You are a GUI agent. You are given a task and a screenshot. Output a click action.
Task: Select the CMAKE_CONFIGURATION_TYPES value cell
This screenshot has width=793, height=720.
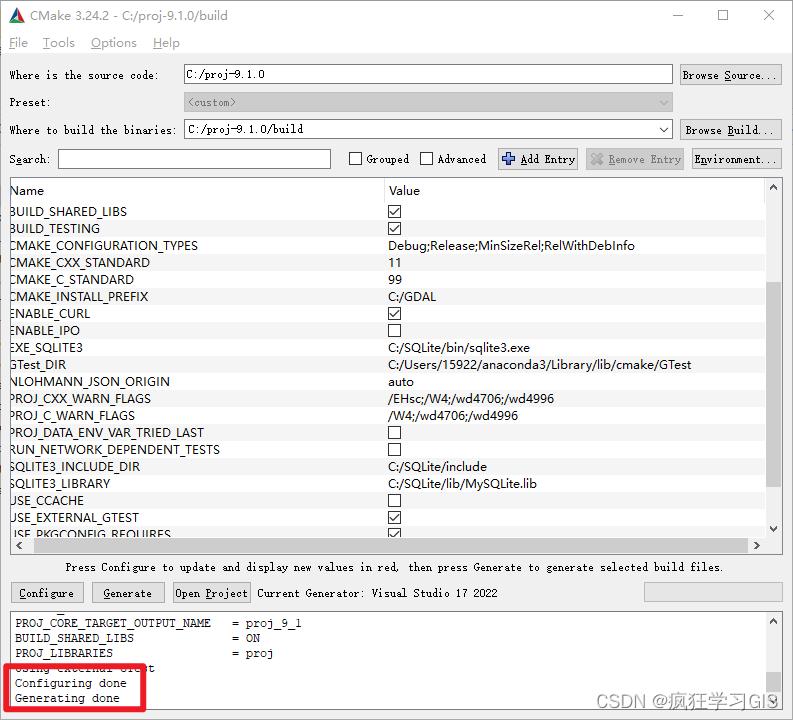[511, 246]
